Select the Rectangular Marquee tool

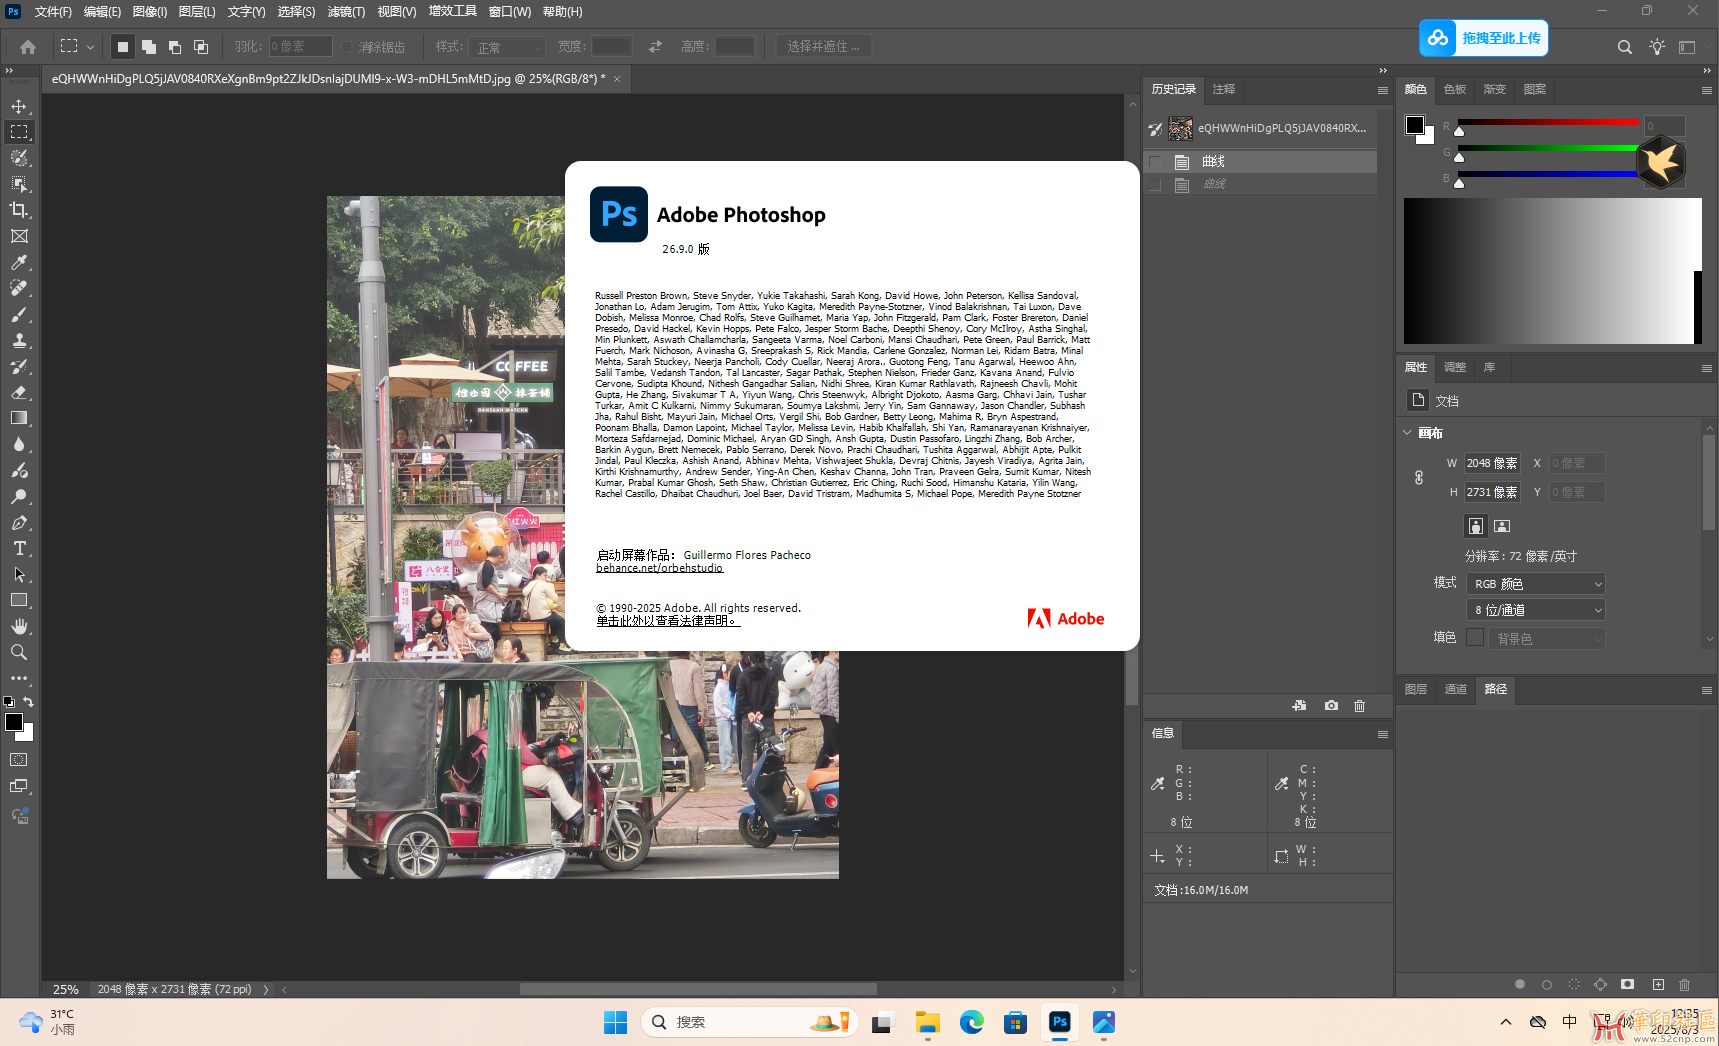point(19,132)
